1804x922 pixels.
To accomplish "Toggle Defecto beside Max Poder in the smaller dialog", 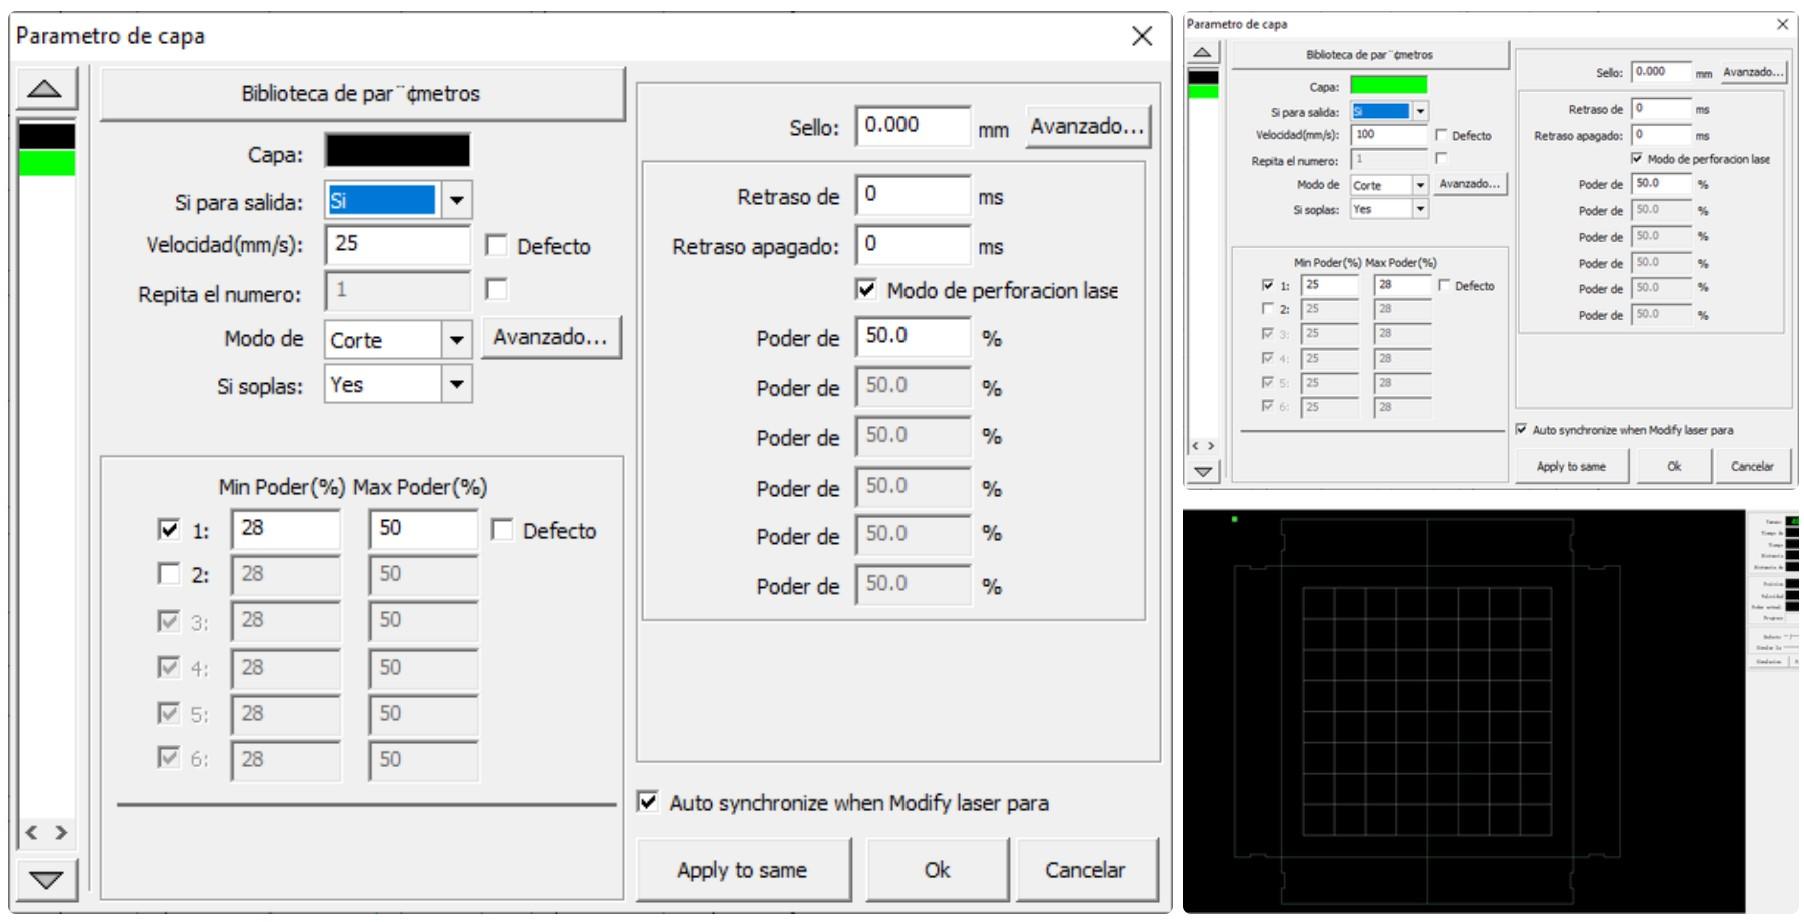I will click(1444, 285).
